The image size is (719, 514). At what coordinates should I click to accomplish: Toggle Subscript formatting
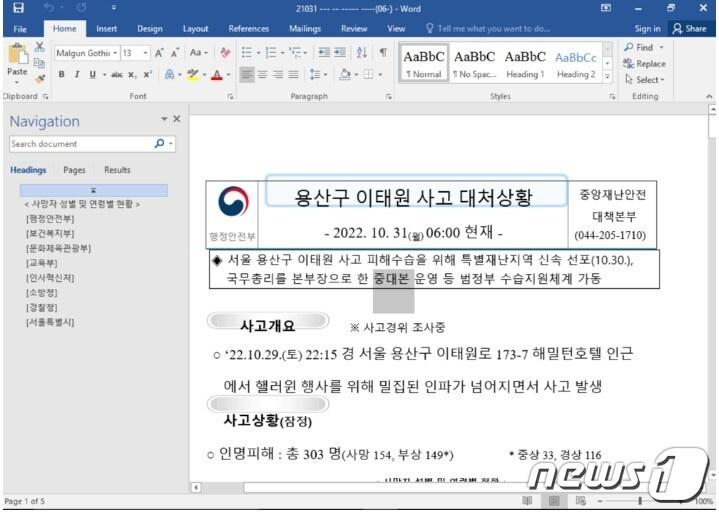[x=132, y=75]
